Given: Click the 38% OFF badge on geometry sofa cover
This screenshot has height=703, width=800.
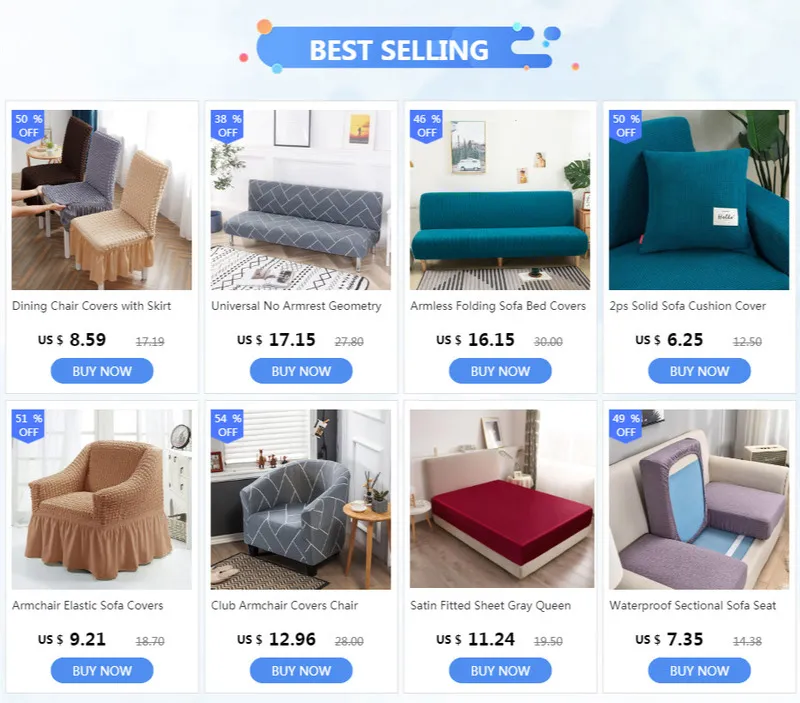Looking at the screenshot, I should tap(228, 126).
